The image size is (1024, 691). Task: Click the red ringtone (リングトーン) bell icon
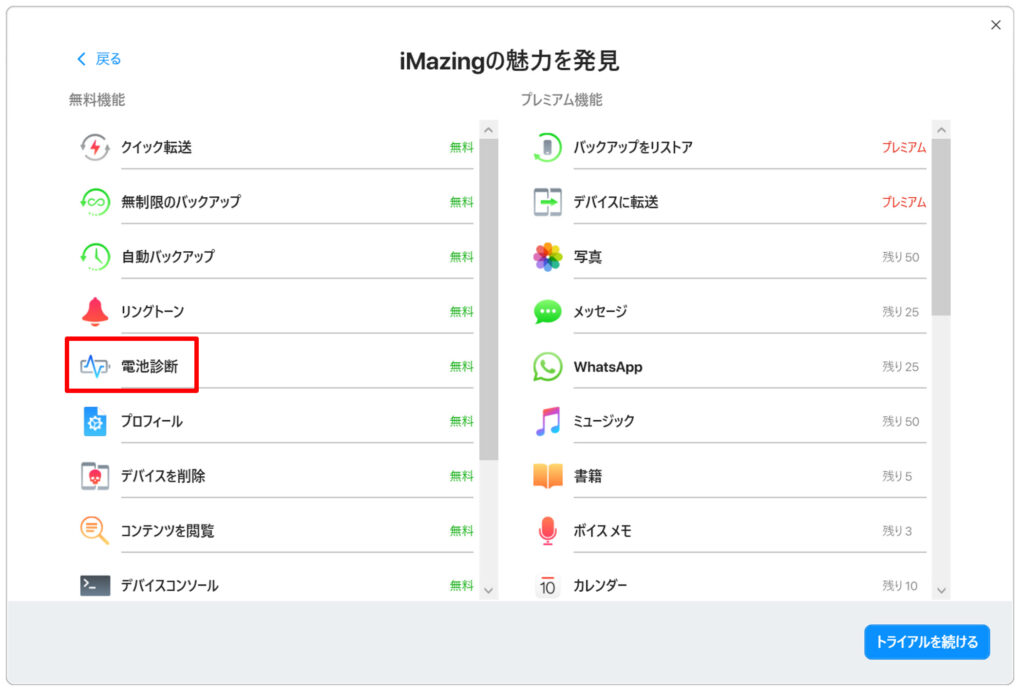tap(95, 312)
